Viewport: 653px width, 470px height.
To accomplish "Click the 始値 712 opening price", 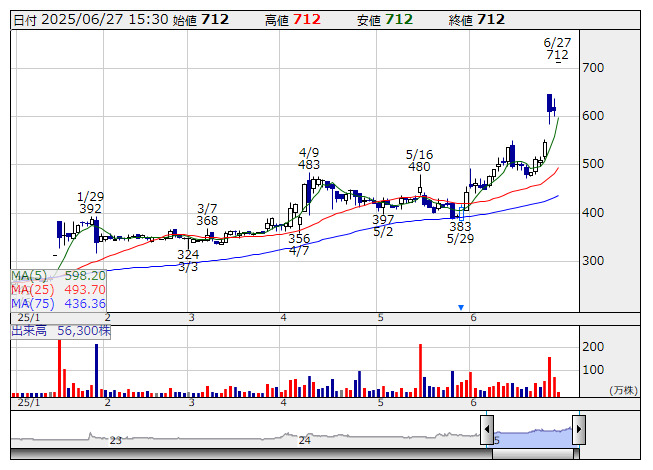I will coord(201,20).
